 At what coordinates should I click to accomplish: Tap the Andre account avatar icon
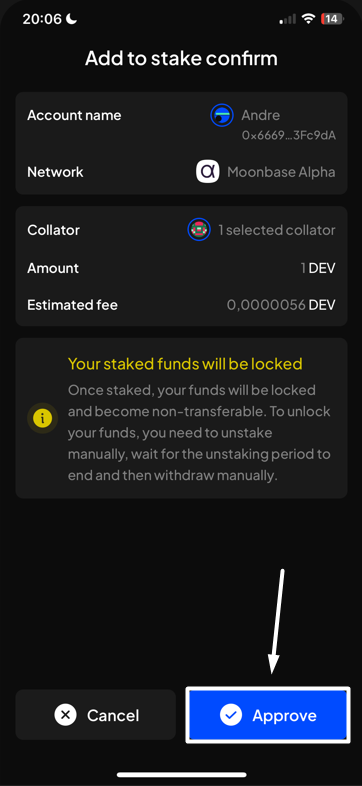click(x=222, y=116)
